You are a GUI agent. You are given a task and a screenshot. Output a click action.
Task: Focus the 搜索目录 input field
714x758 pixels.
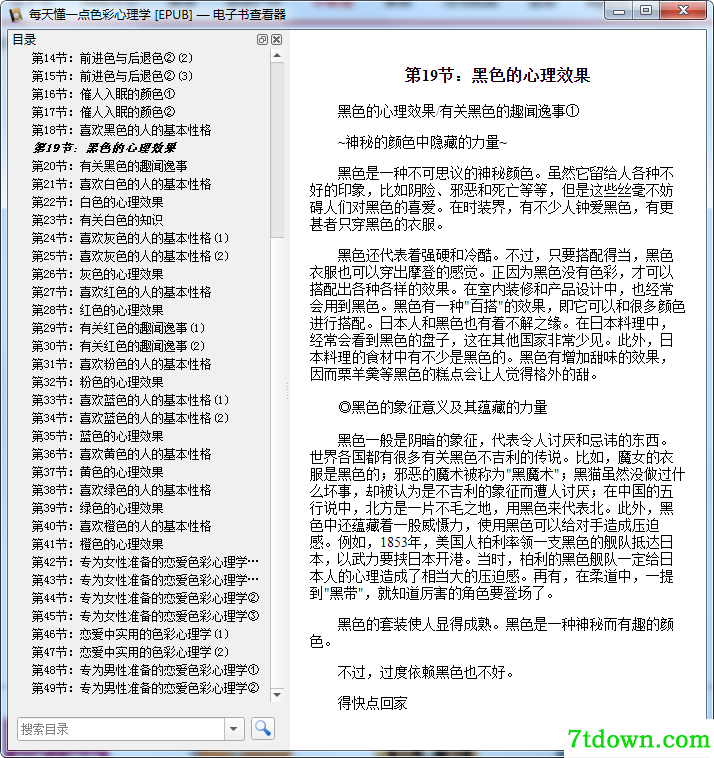tap(121, 729)
